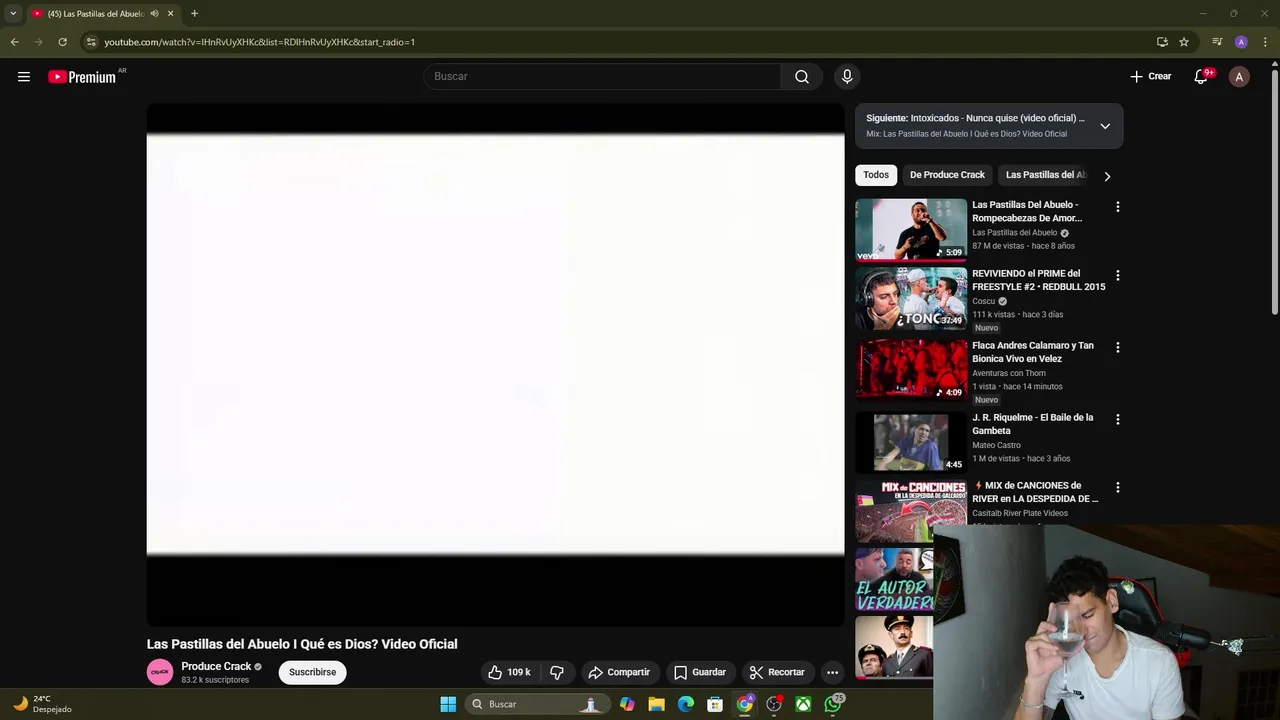Open the weather widget 24°C Despejado
Image resolution: width=1280 pixels, height=720 pixels.
(x=43, y=704)
